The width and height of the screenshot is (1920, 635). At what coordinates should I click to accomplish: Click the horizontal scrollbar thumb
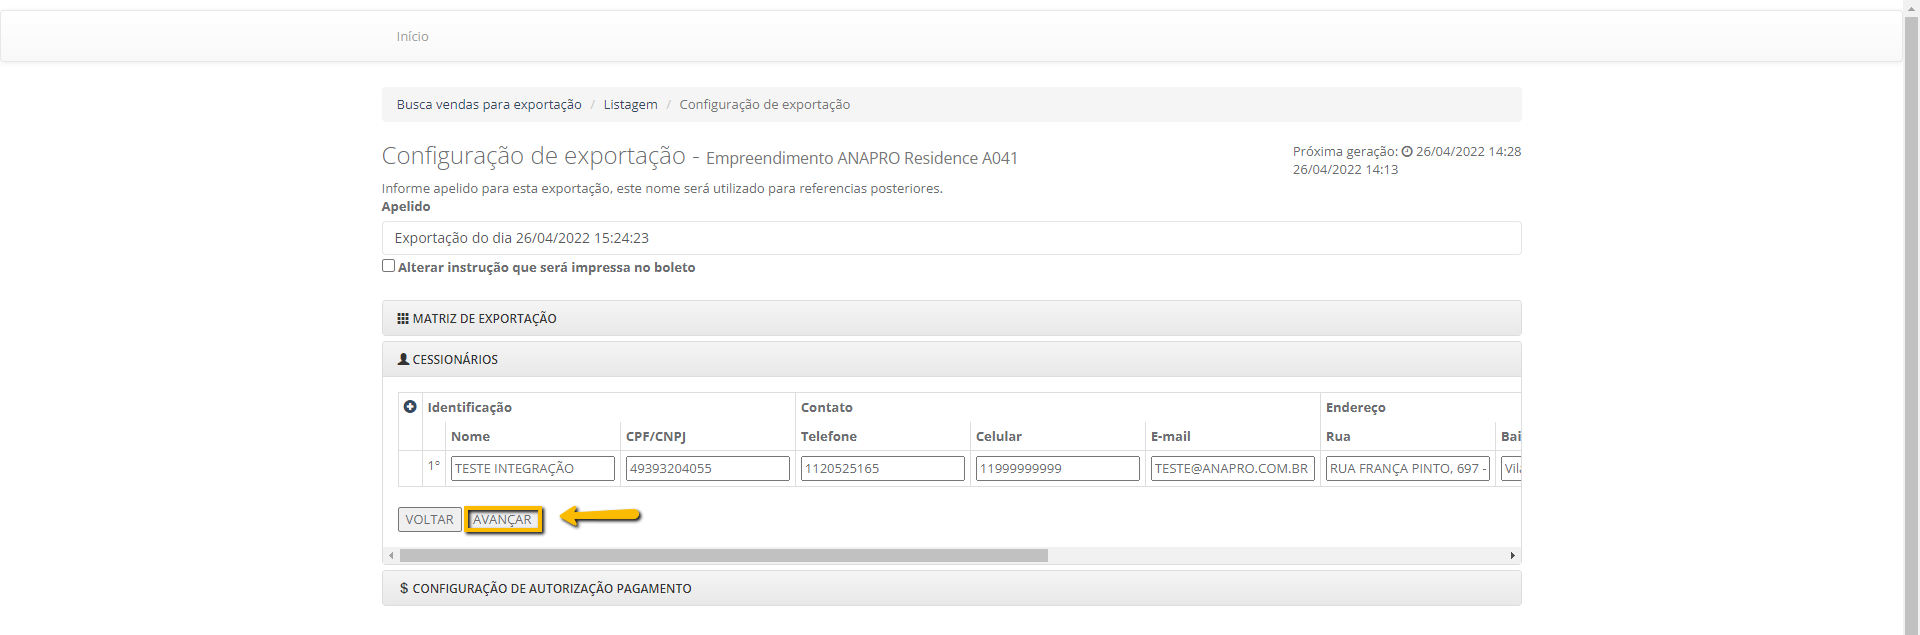pyautogui.click(x=723, y=556)
